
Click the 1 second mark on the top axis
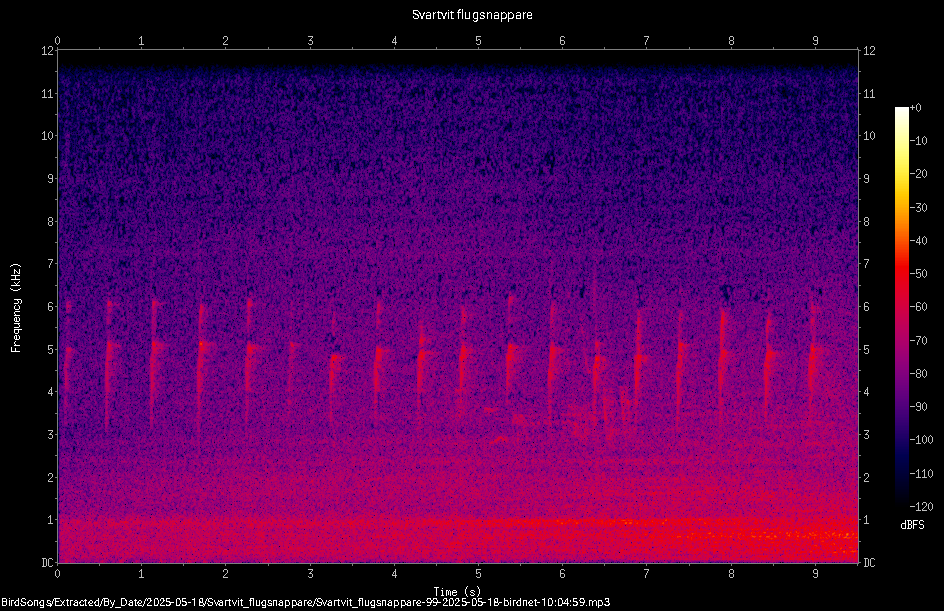pyautogui.click(x=141, y=41)
